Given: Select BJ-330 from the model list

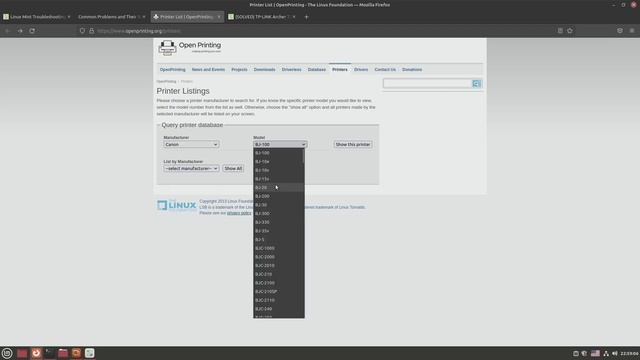Looking at the screenshot, I should tap(278, 222).
